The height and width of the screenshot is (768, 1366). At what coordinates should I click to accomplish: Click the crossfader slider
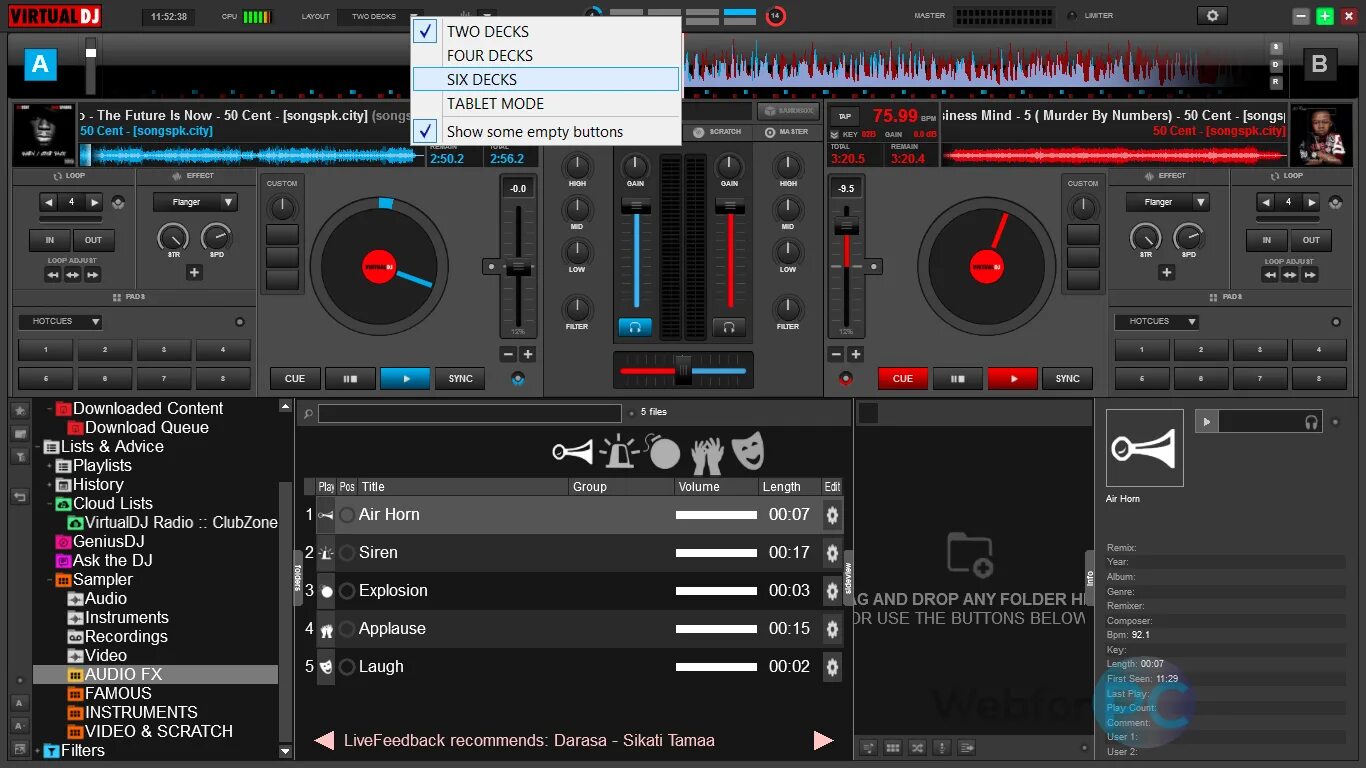[x=683, y=370]
